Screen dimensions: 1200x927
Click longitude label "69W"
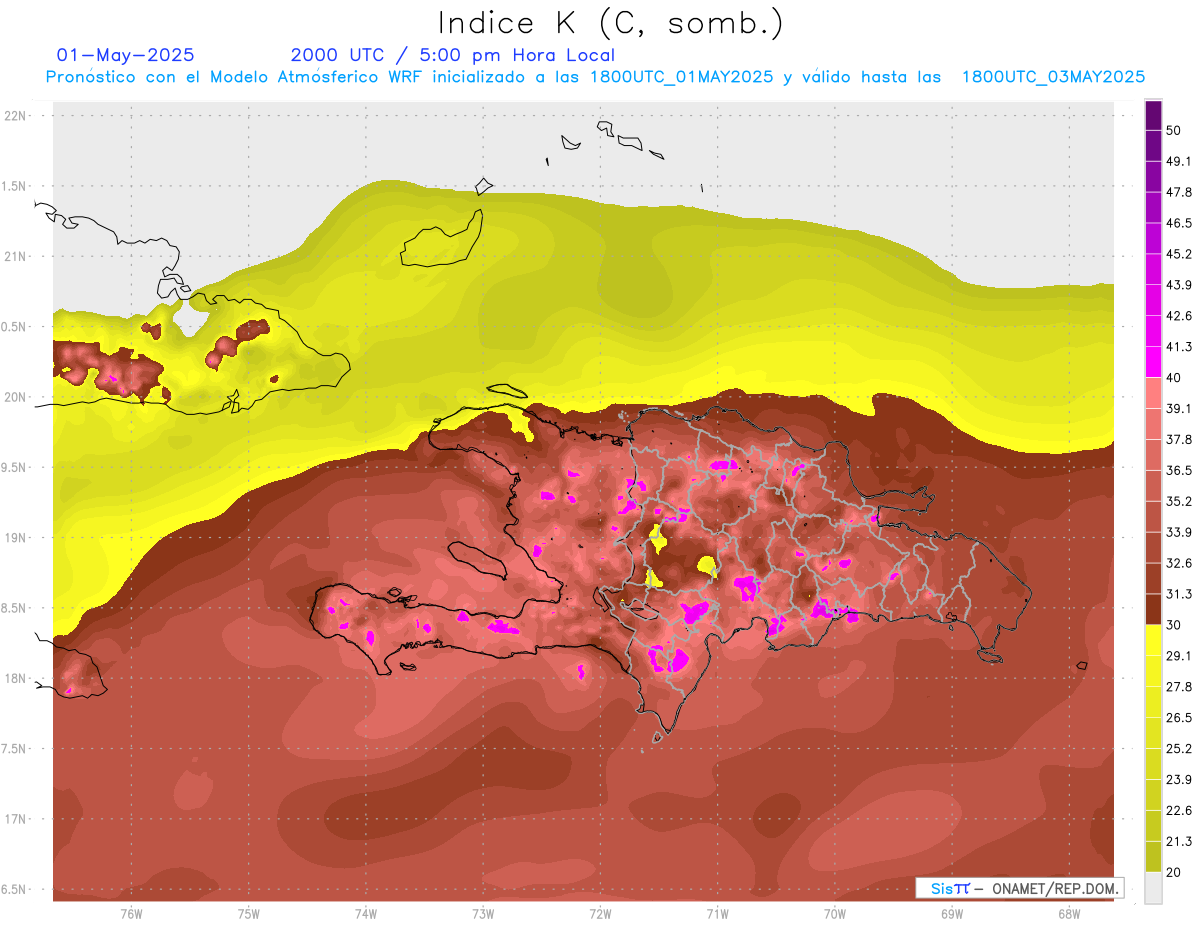[951, 914]
